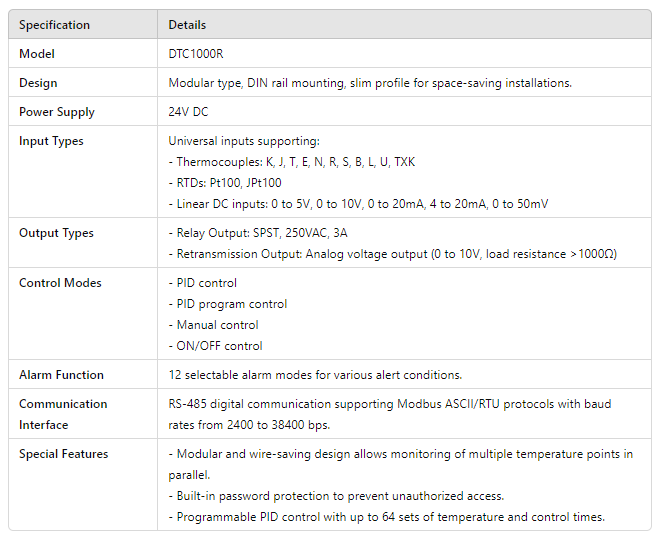This screenshot has width=659, height=537.
Task: Select the Design row label
Action: [38, 83]
